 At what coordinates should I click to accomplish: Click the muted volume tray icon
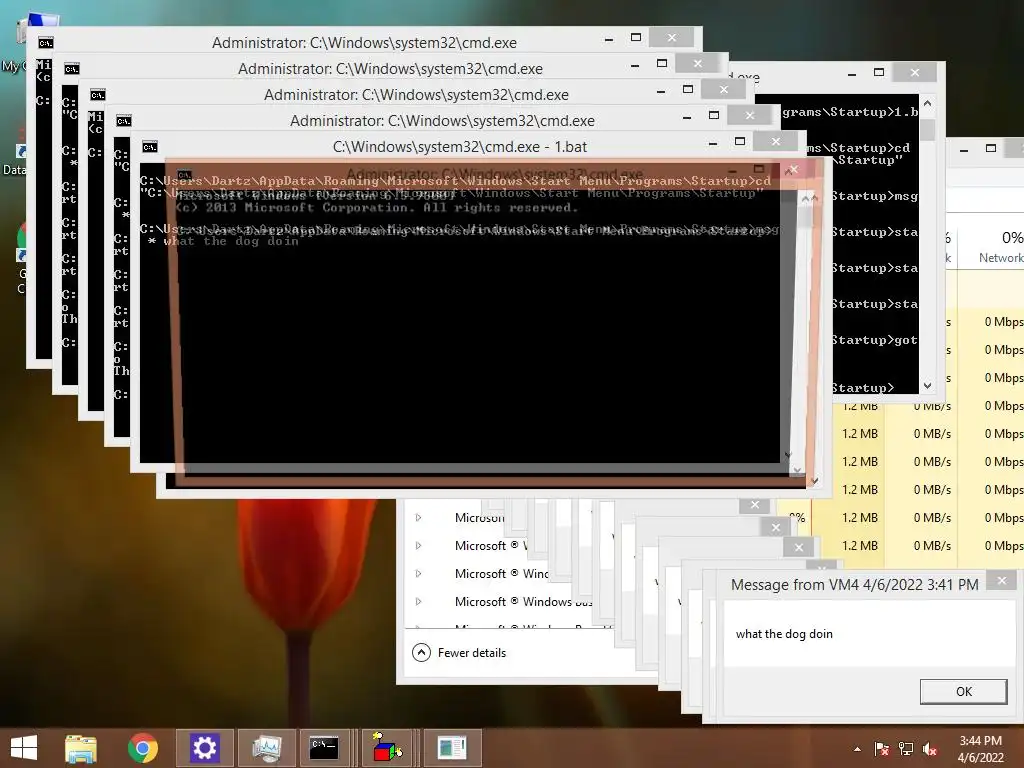[930, 749]
